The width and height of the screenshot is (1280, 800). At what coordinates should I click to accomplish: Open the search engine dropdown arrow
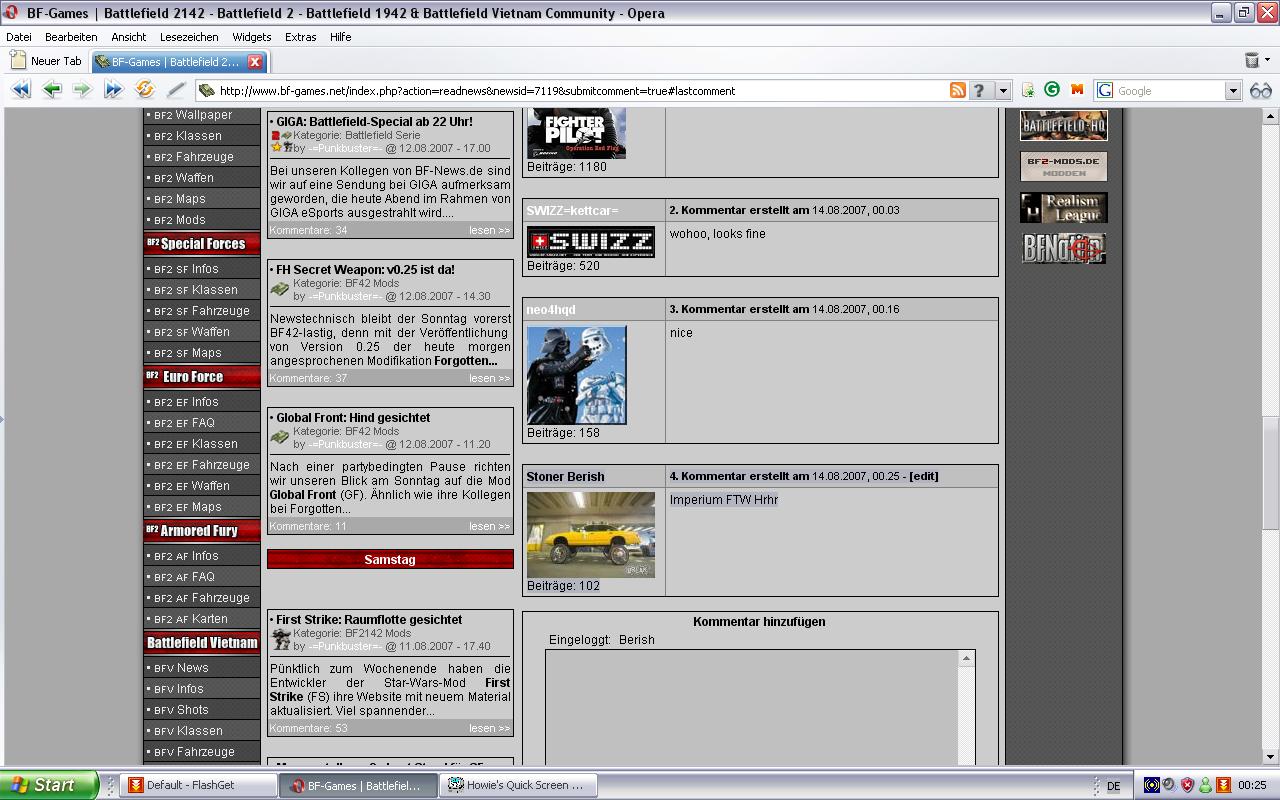point(1233,90)
